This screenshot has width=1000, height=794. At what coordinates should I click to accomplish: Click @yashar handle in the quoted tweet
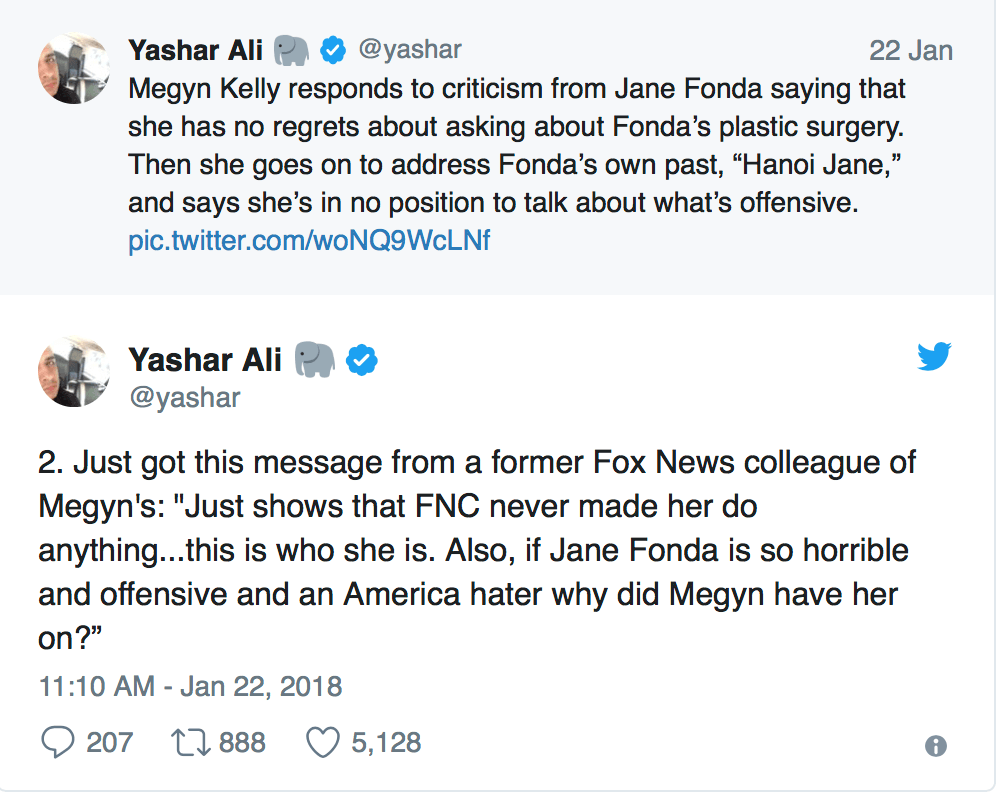point(409,48)
